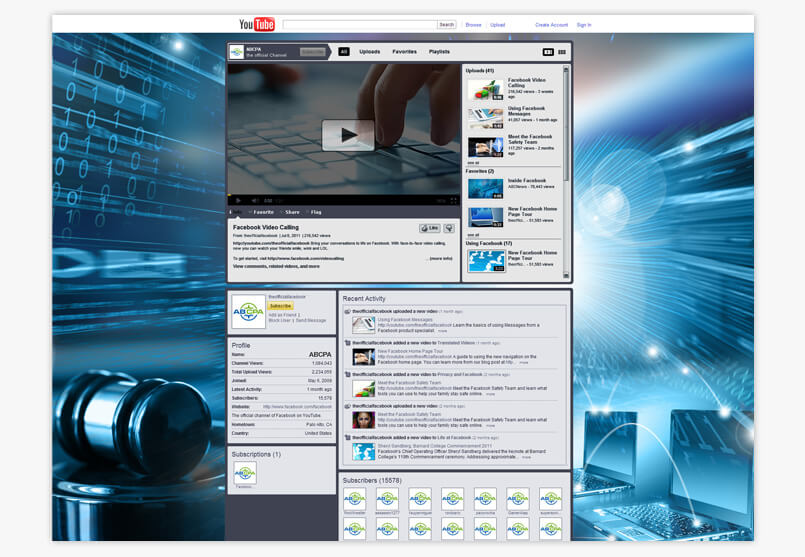Viewport: 805px width, 557px height.
Task: Click the Translated Videos playlist link
Action: pos(456,342)
